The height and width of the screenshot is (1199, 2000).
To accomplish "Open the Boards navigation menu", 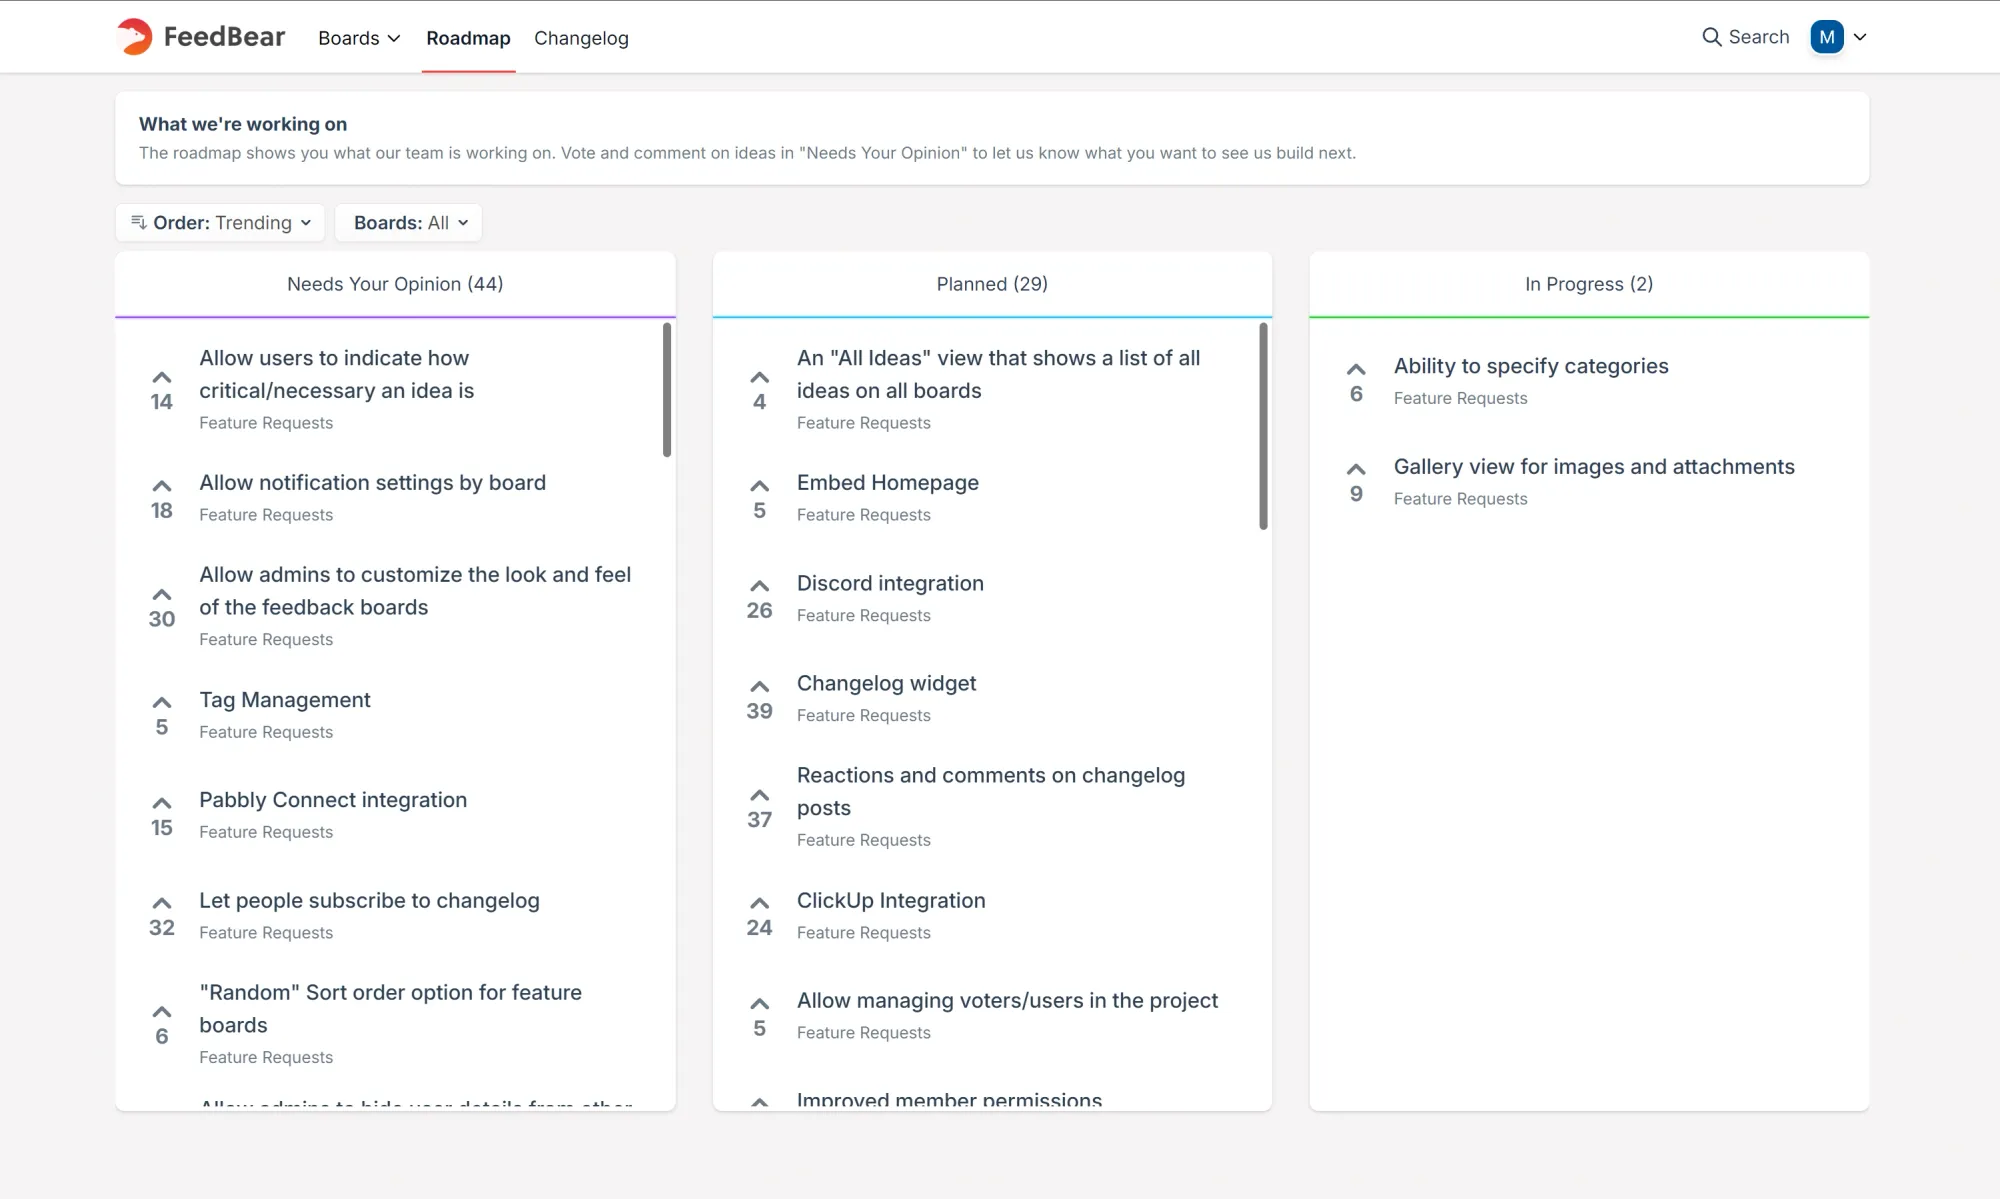I will (x=358, y=38).
